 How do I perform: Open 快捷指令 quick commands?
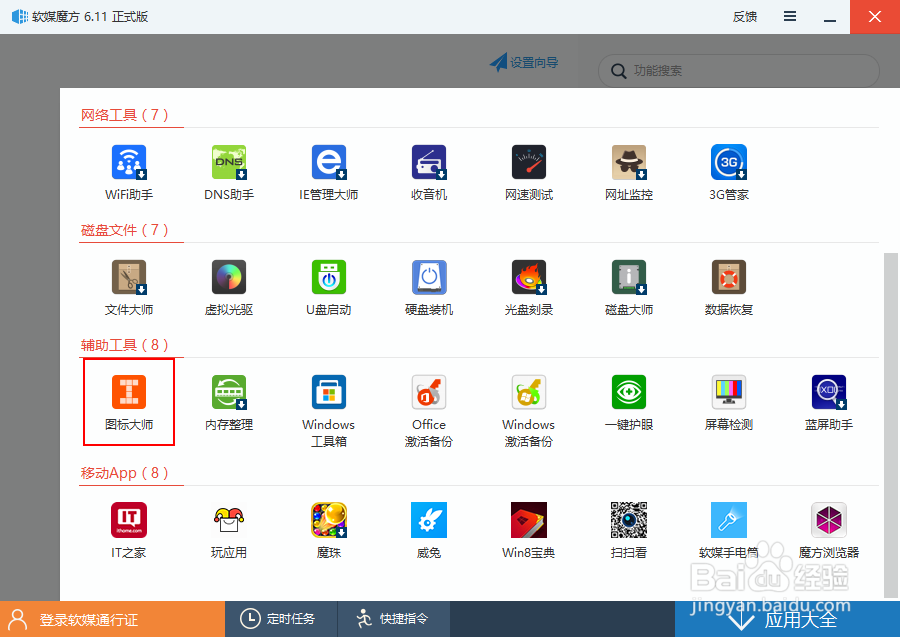pyautogui.click(x=393, y=619)
